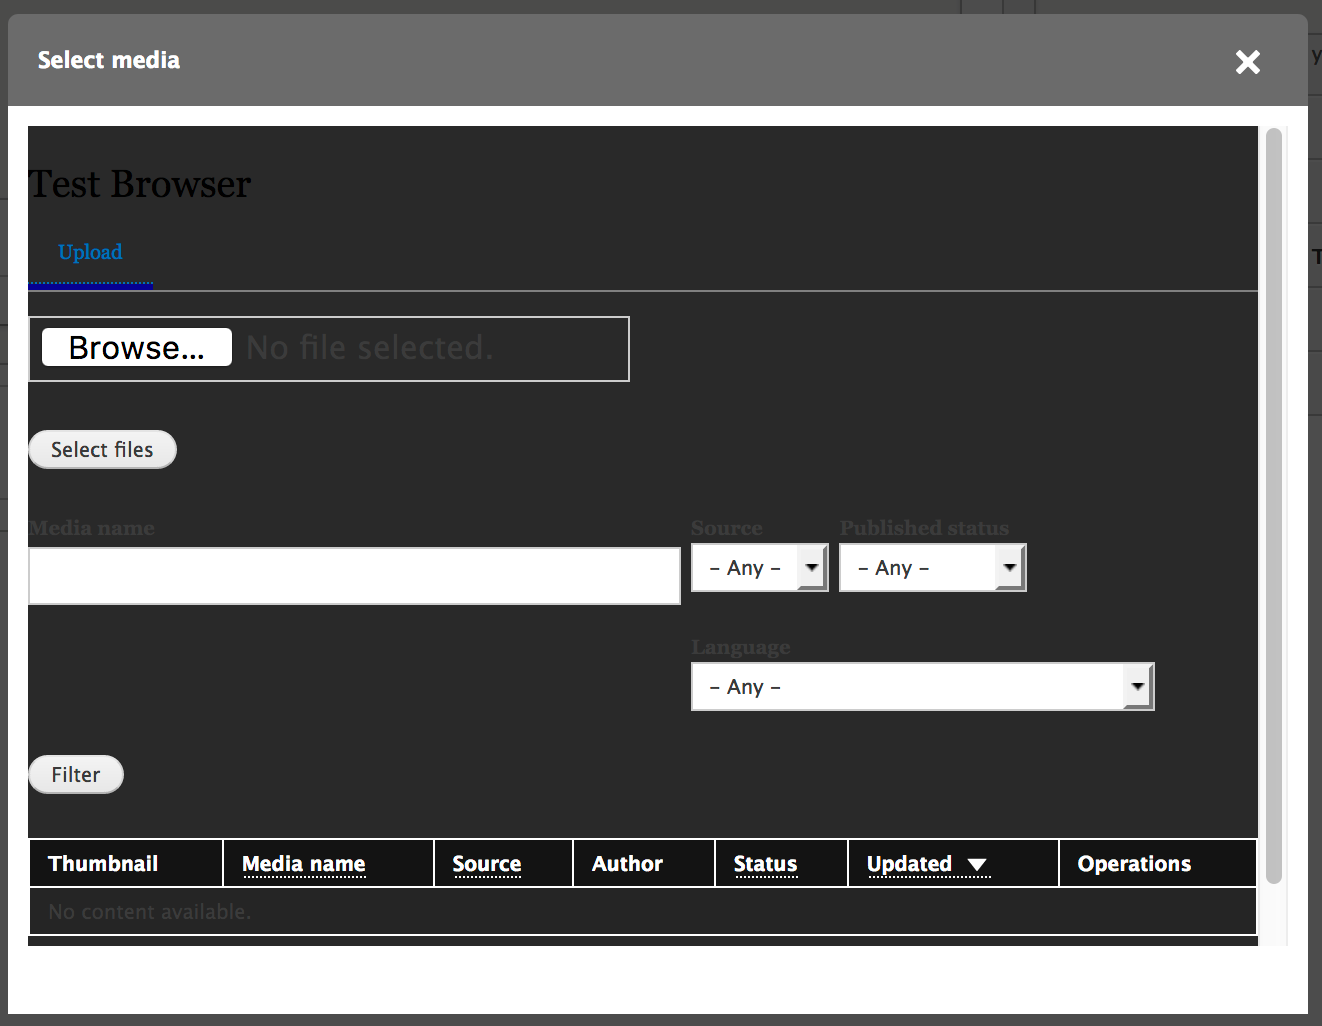The image size is (1322, 1026).
Task: Focus the Media name text field
Action: [354, 576]
